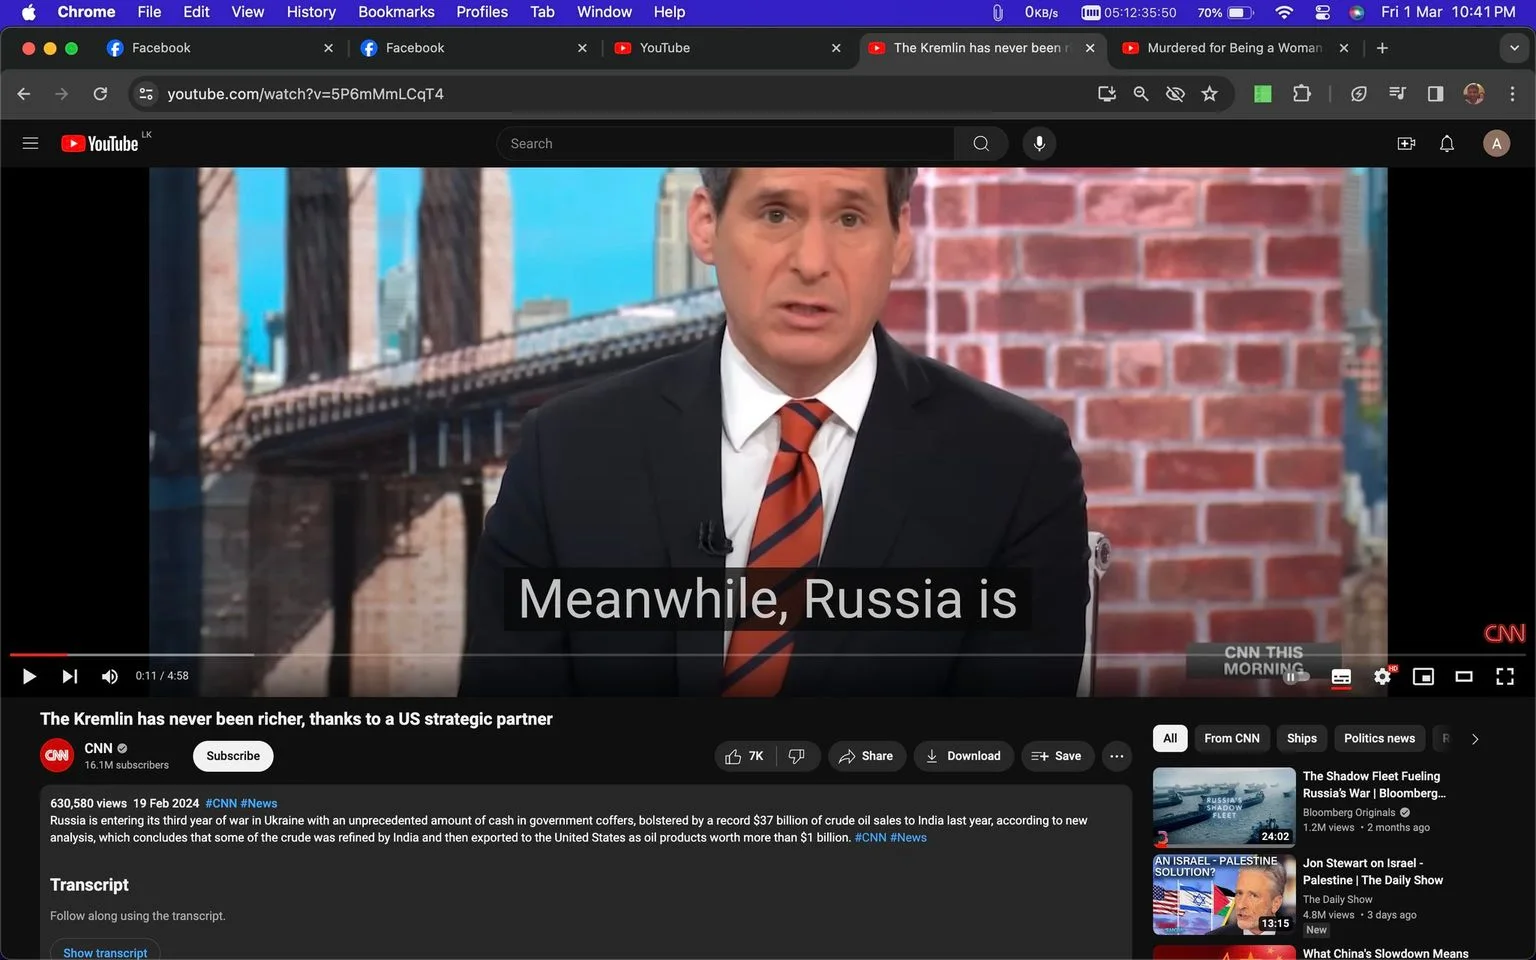The width and height of the screenshot is (1536, 960).
Task: Select the From CNN filter chip
Action: pos(1232,738)
